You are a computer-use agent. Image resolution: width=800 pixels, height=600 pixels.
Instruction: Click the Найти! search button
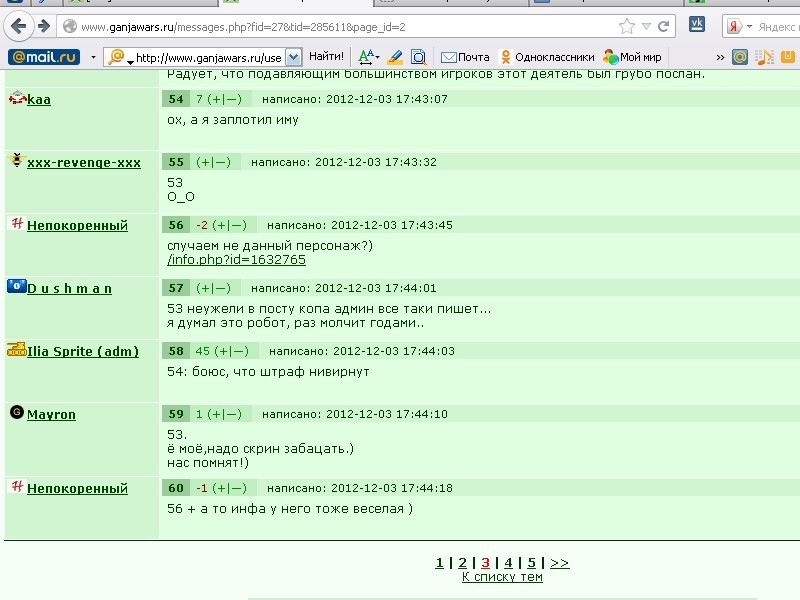[x=327, y=57]
